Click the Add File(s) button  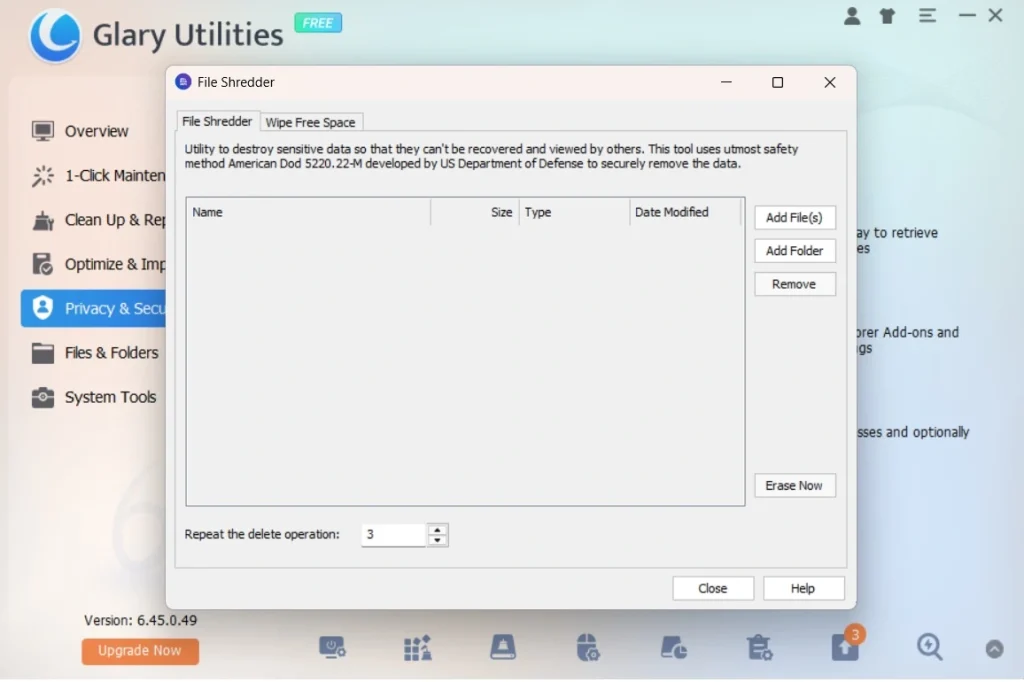point(795,218)
